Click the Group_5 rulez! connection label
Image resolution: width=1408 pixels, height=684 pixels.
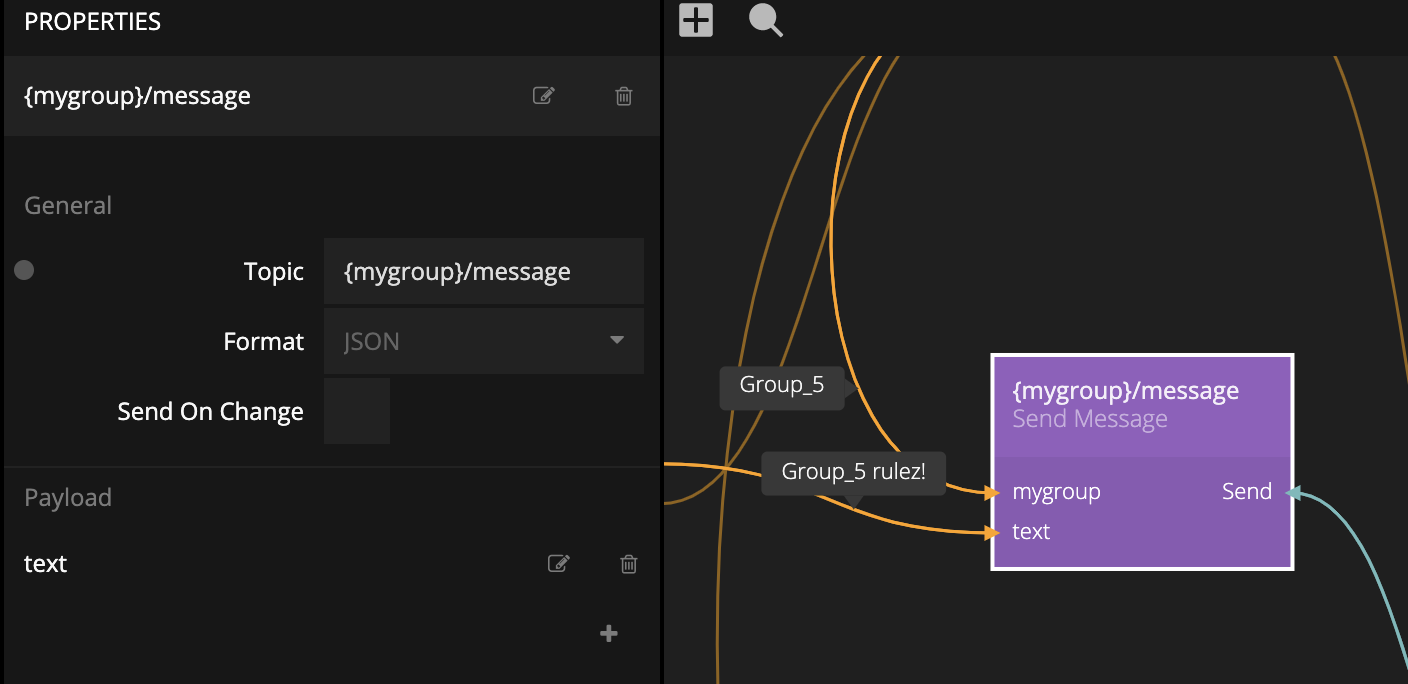tap(853, 472)
